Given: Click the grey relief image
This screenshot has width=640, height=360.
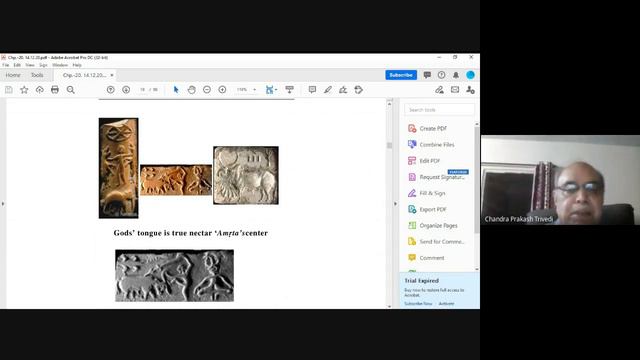Looking at the screenshot, I should (174, 276).
